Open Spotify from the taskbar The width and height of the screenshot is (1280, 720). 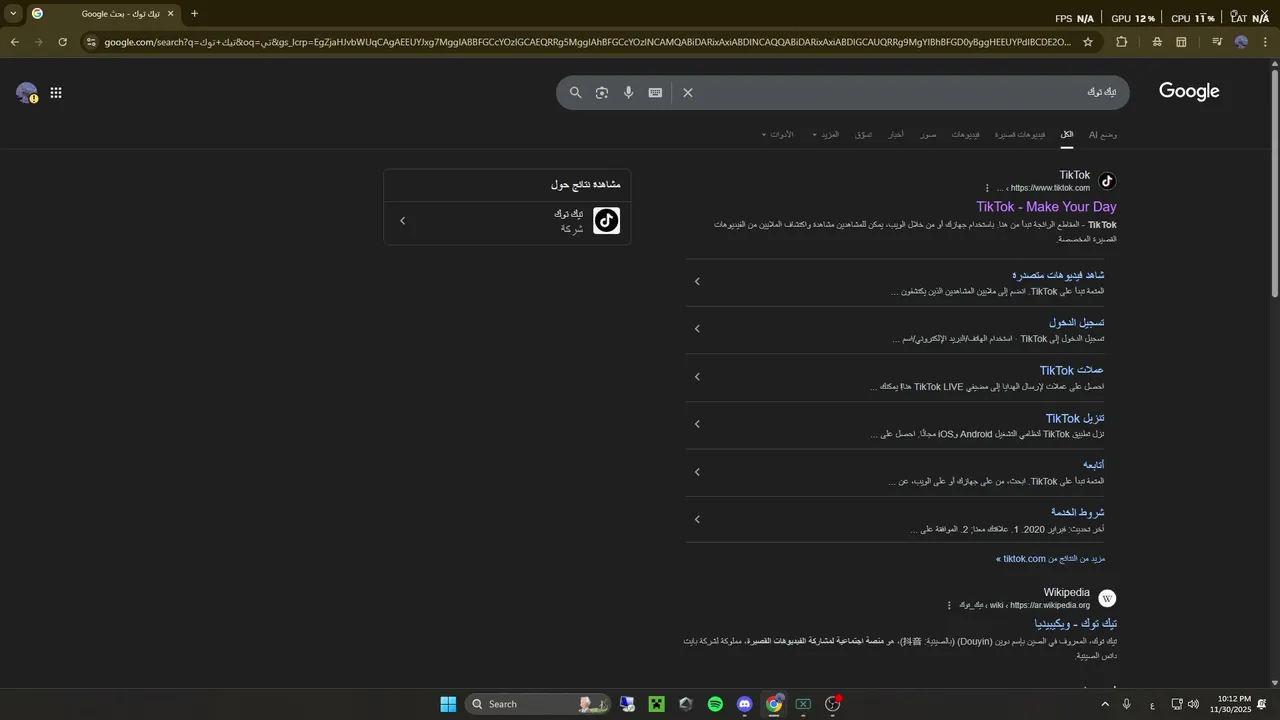click(715, 704)
